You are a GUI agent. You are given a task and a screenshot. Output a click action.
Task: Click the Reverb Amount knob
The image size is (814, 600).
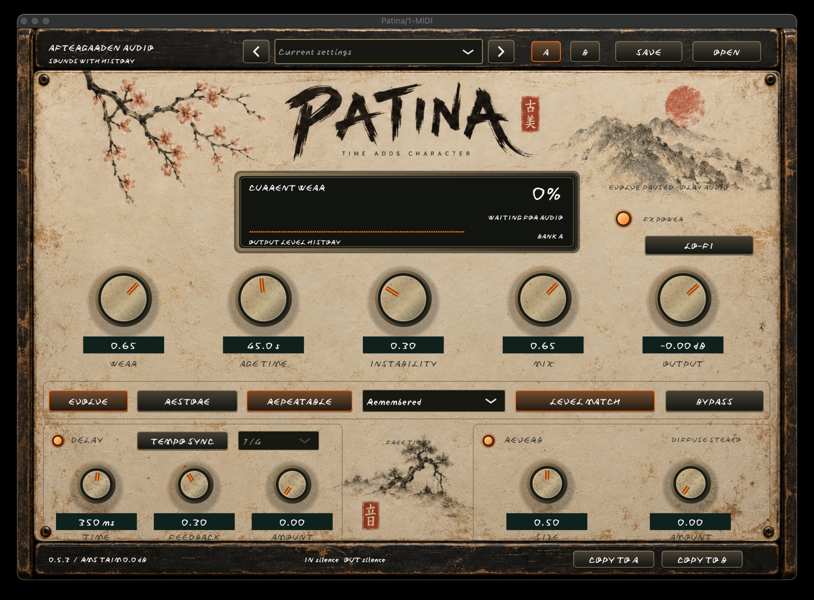(690, 484)
